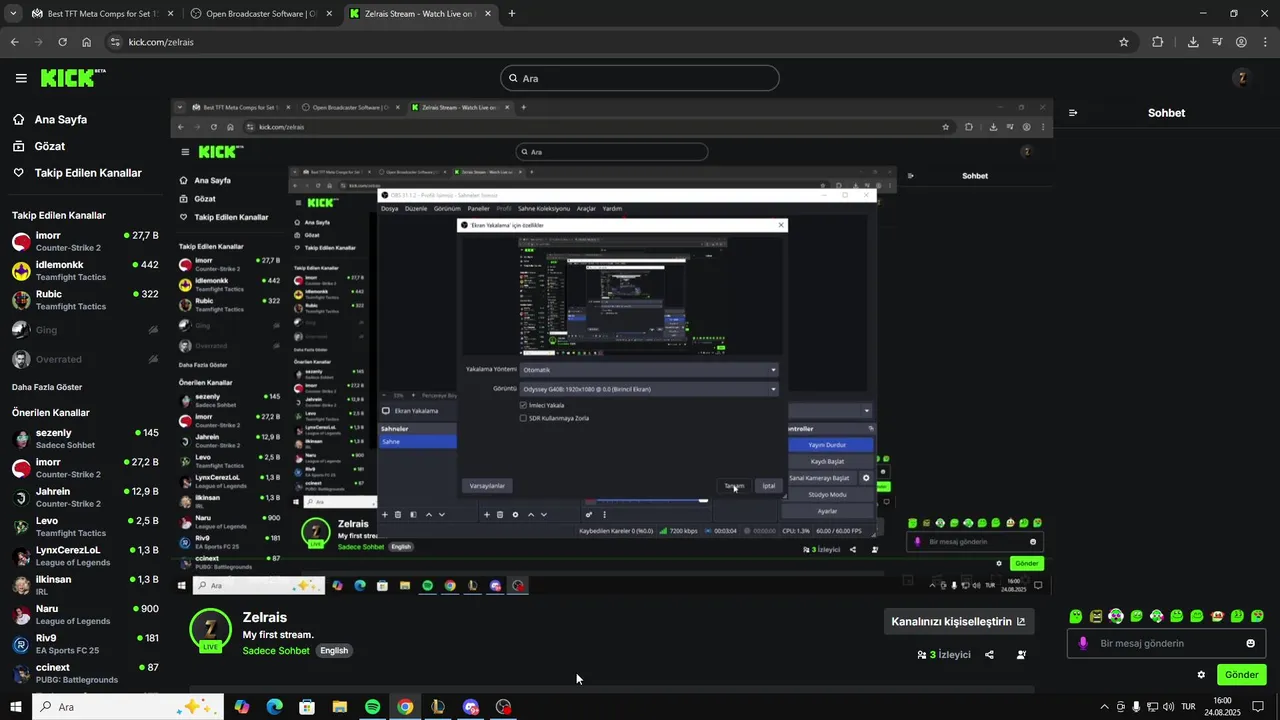Open offline Ging channel
Screen dimensions: 1280x720
click(x=85, y=330)
